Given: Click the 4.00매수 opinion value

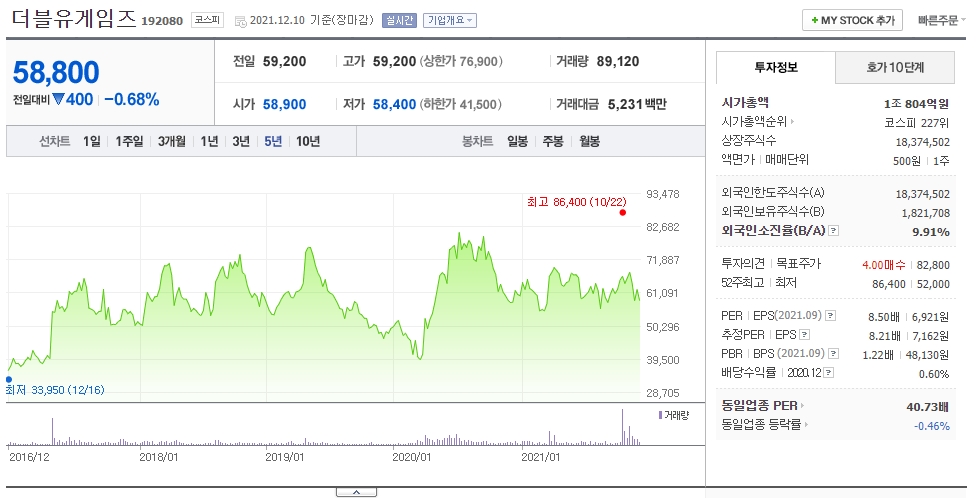Looking at the screenshot, I should [x=883, y=265].
